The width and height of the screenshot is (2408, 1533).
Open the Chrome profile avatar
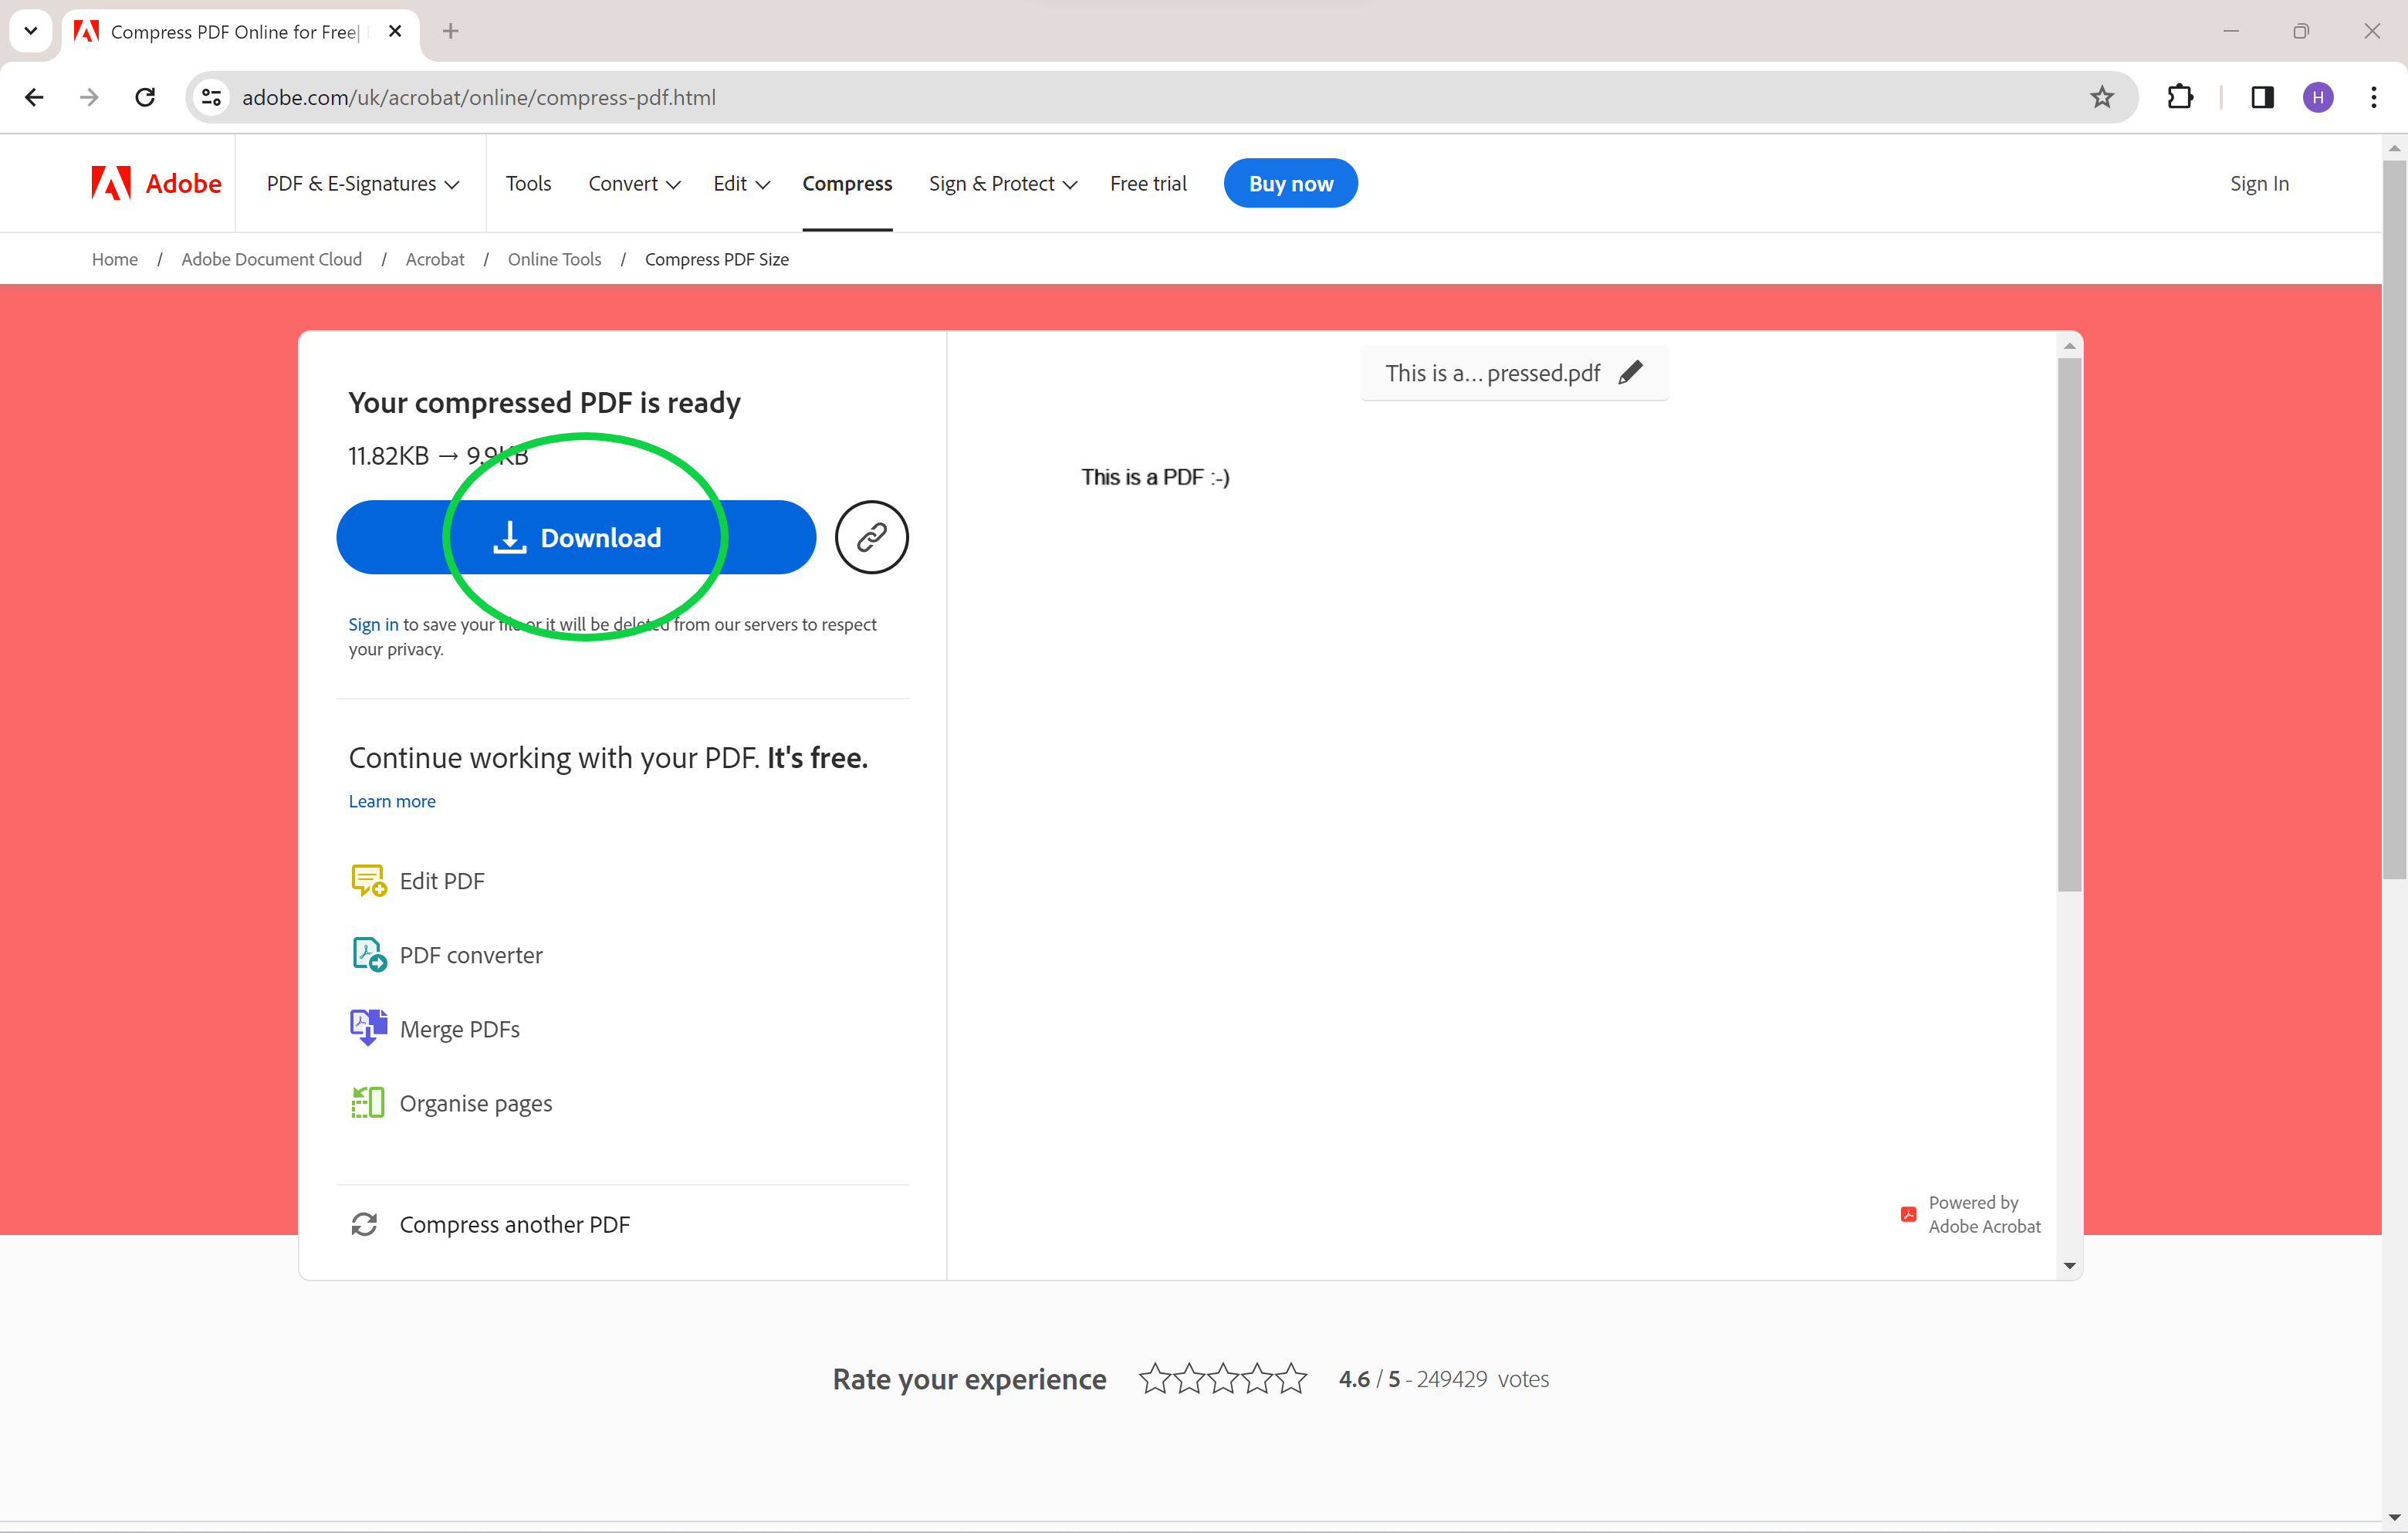2318,97
